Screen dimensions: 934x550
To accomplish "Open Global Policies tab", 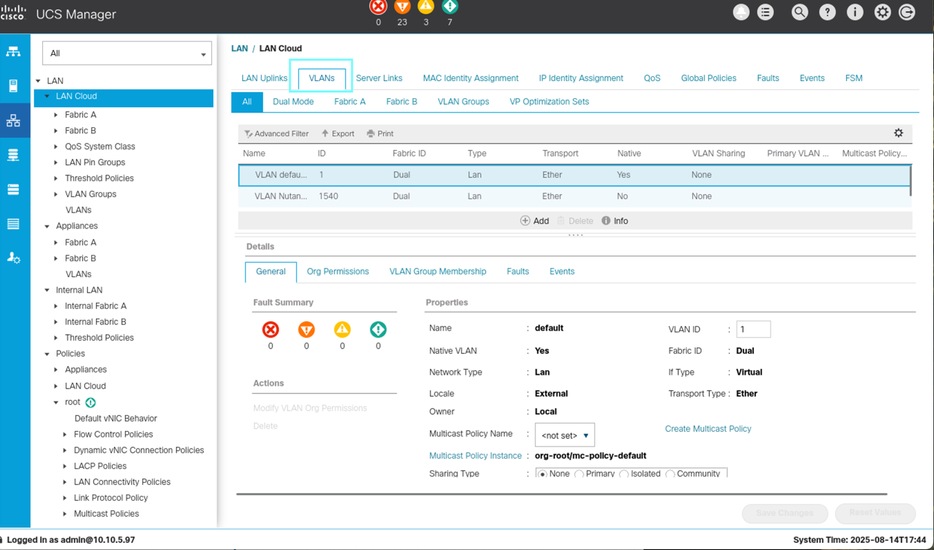I will pos(708,78).
